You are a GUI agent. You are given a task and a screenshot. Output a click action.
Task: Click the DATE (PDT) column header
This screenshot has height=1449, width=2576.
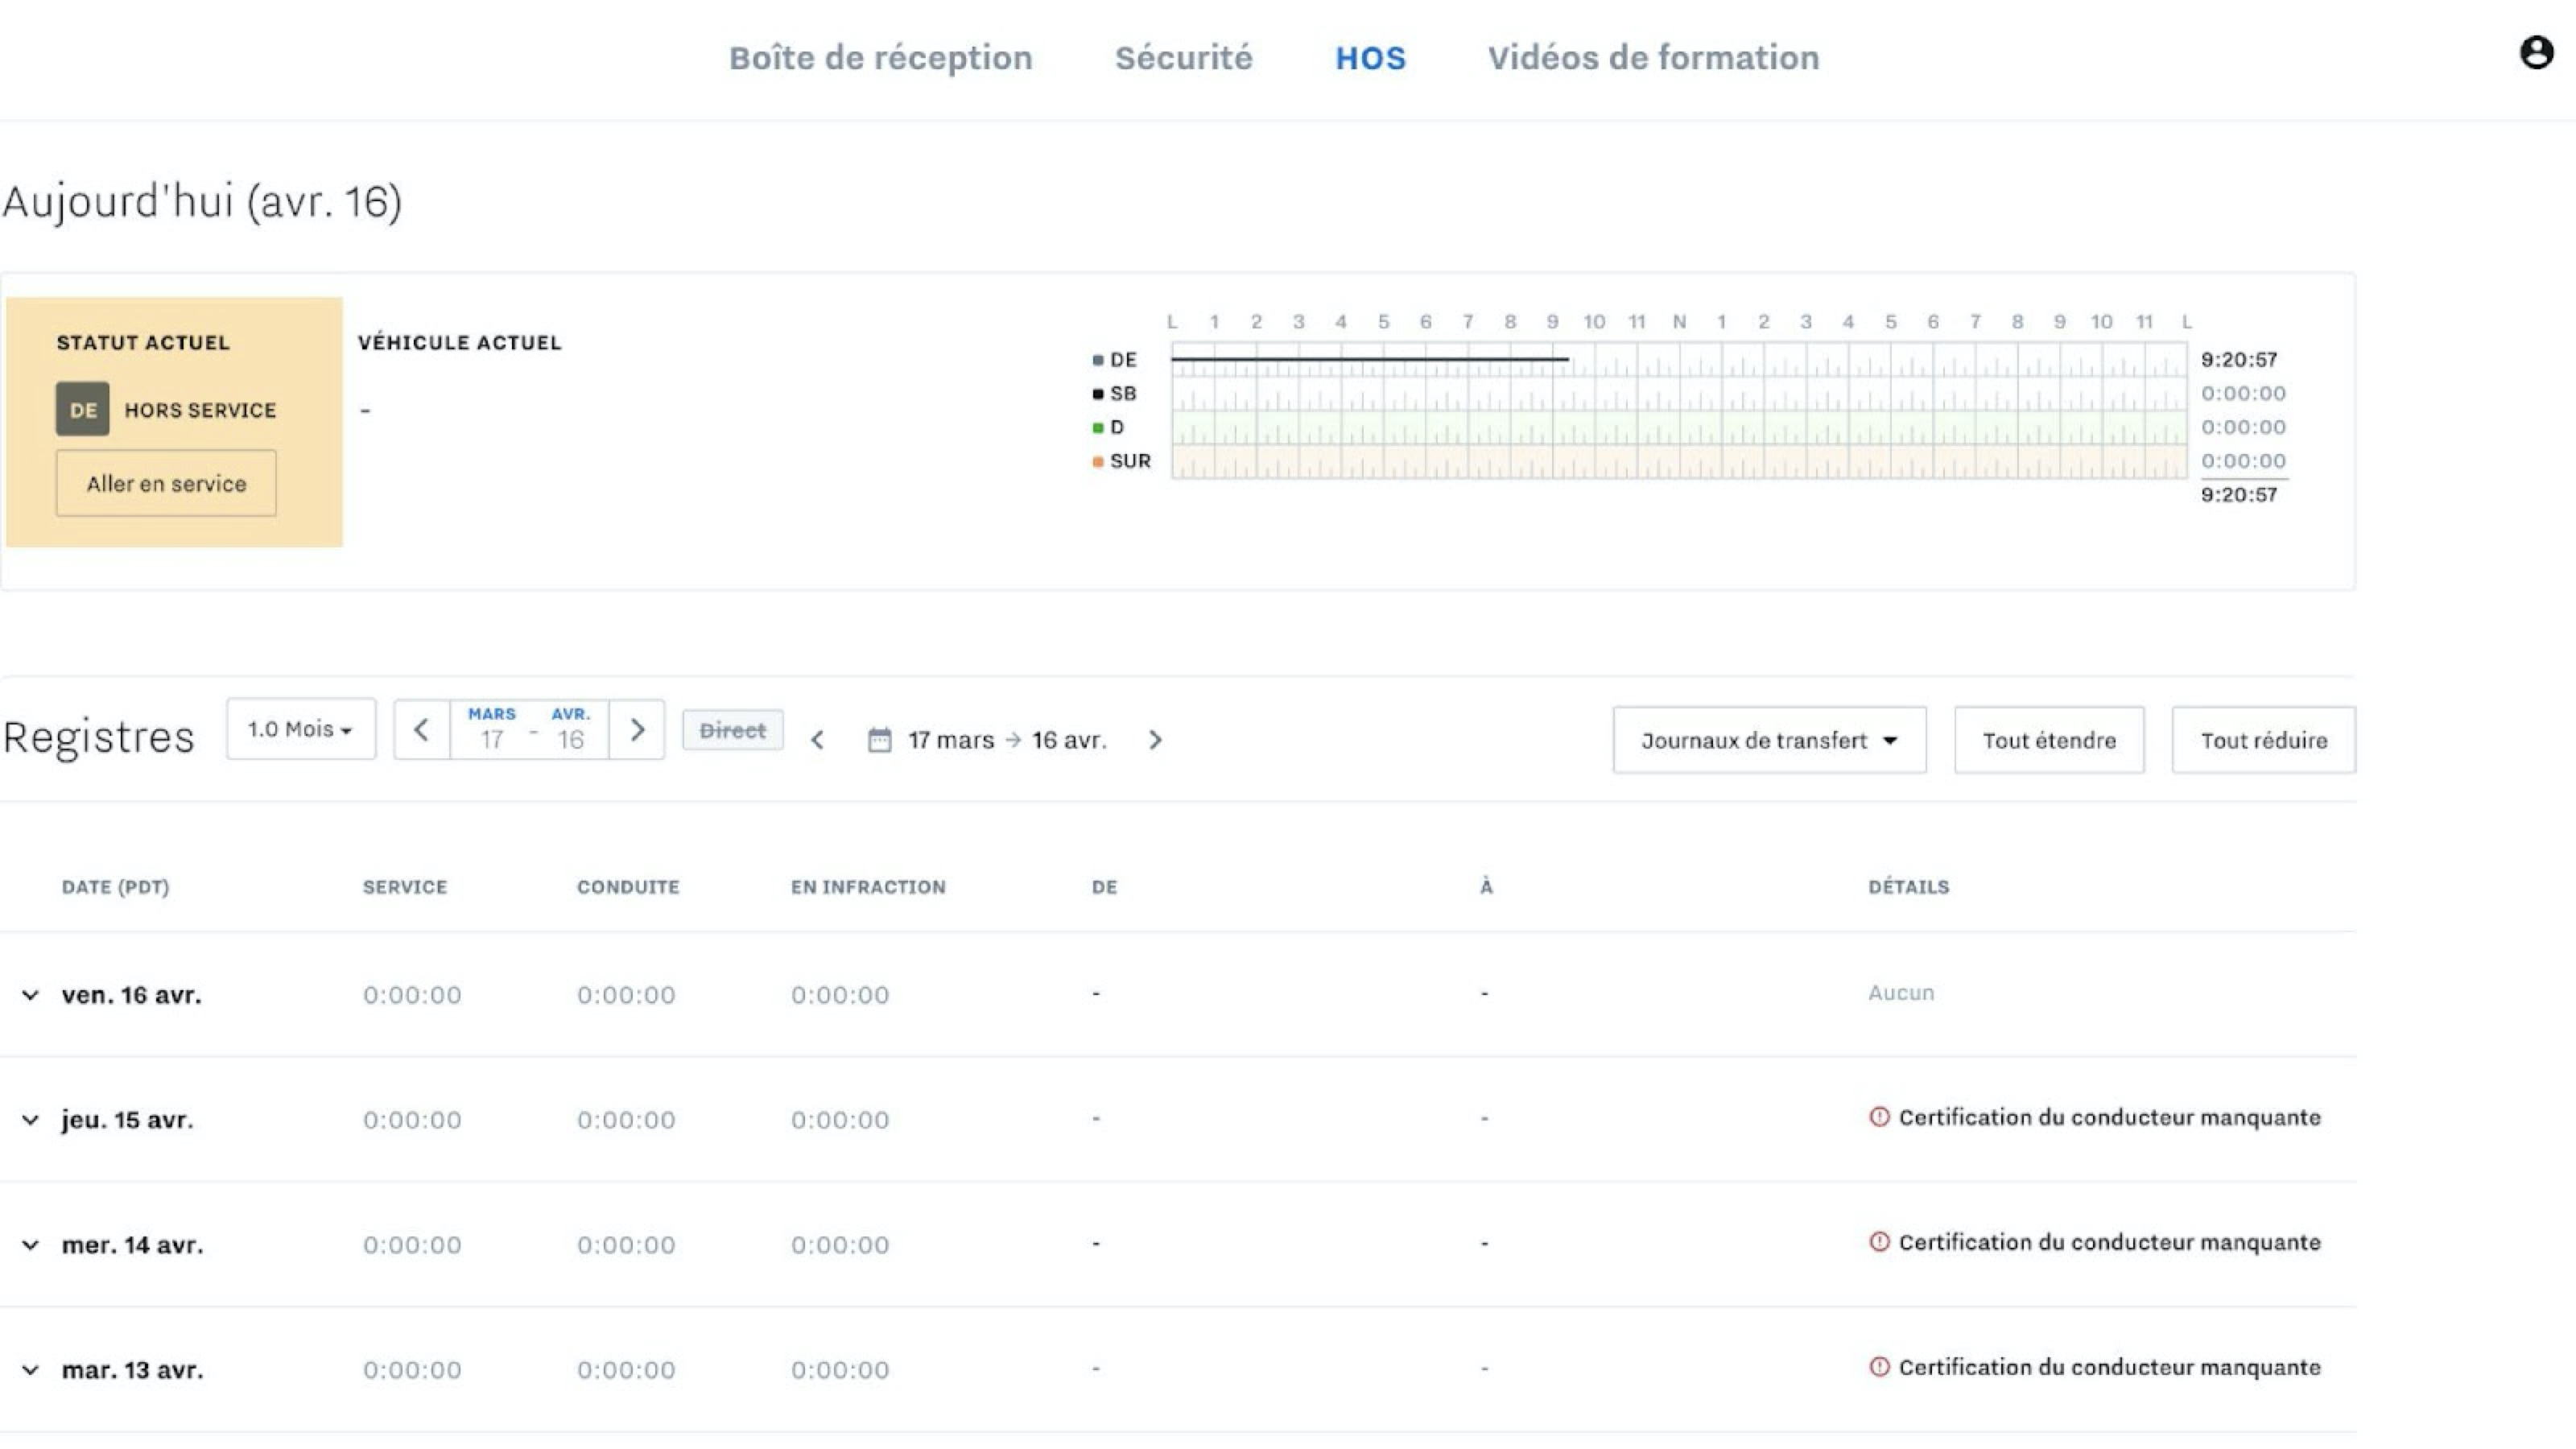(x=115, y=887)
